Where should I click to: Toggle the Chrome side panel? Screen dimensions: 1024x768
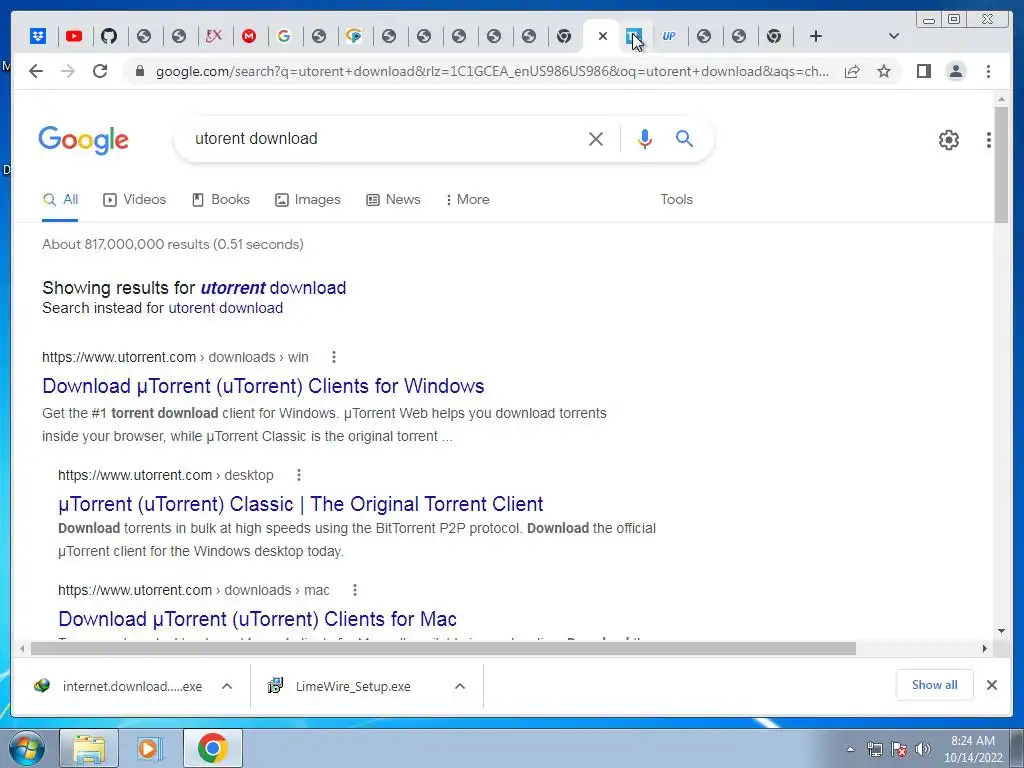click(x=923, y=71)
